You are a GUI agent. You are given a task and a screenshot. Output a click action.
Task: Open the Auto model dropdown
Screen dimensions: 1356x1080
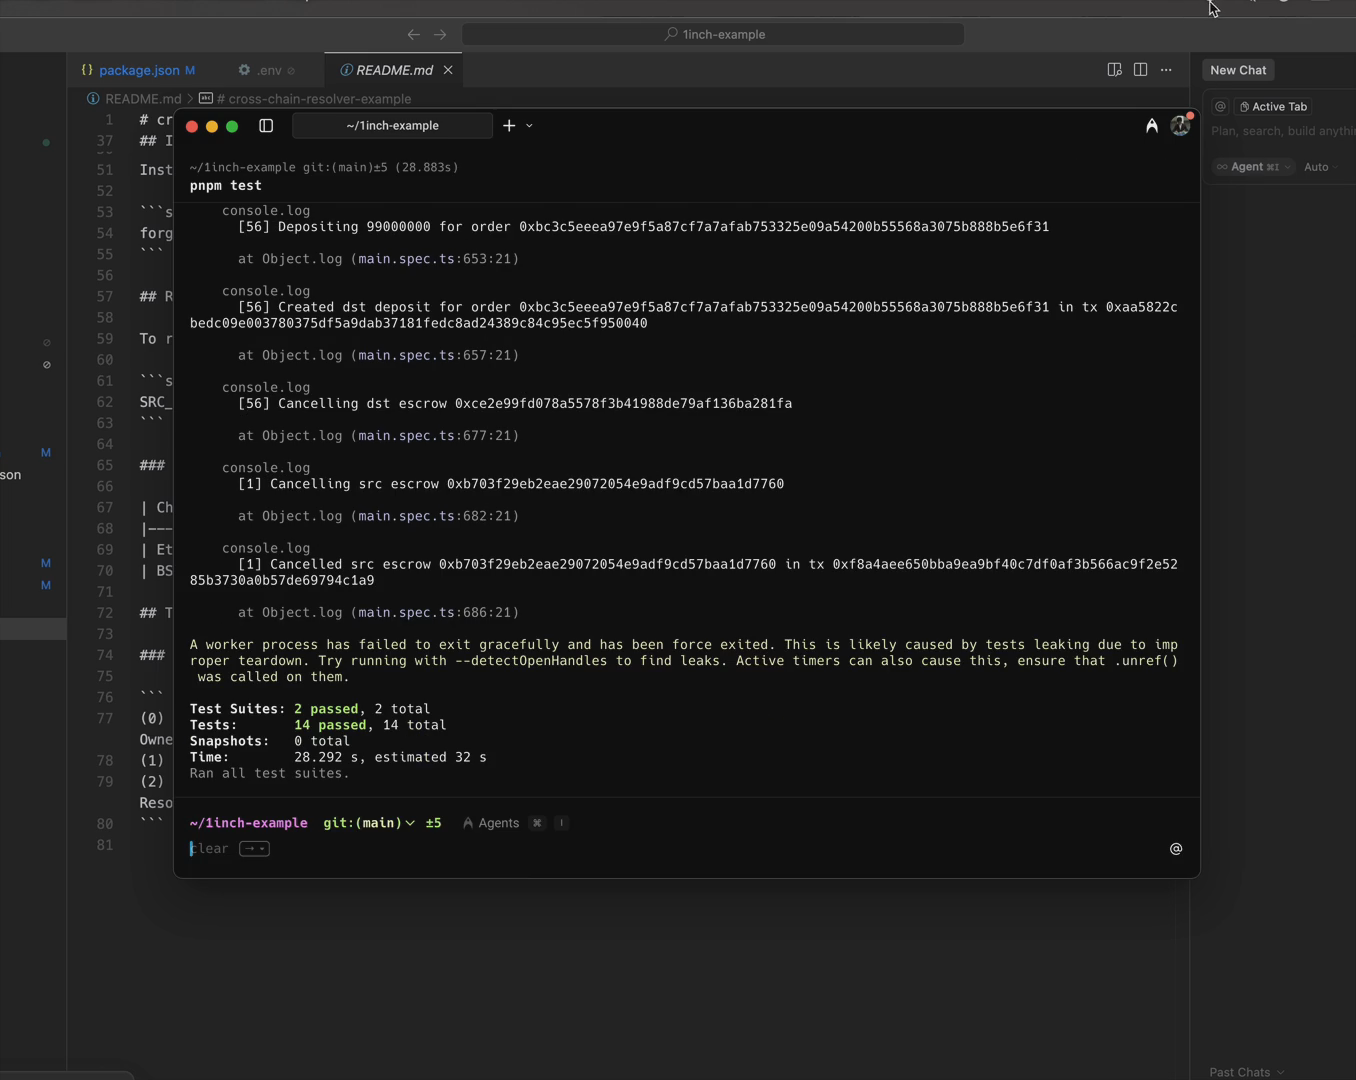point(1321,167)
